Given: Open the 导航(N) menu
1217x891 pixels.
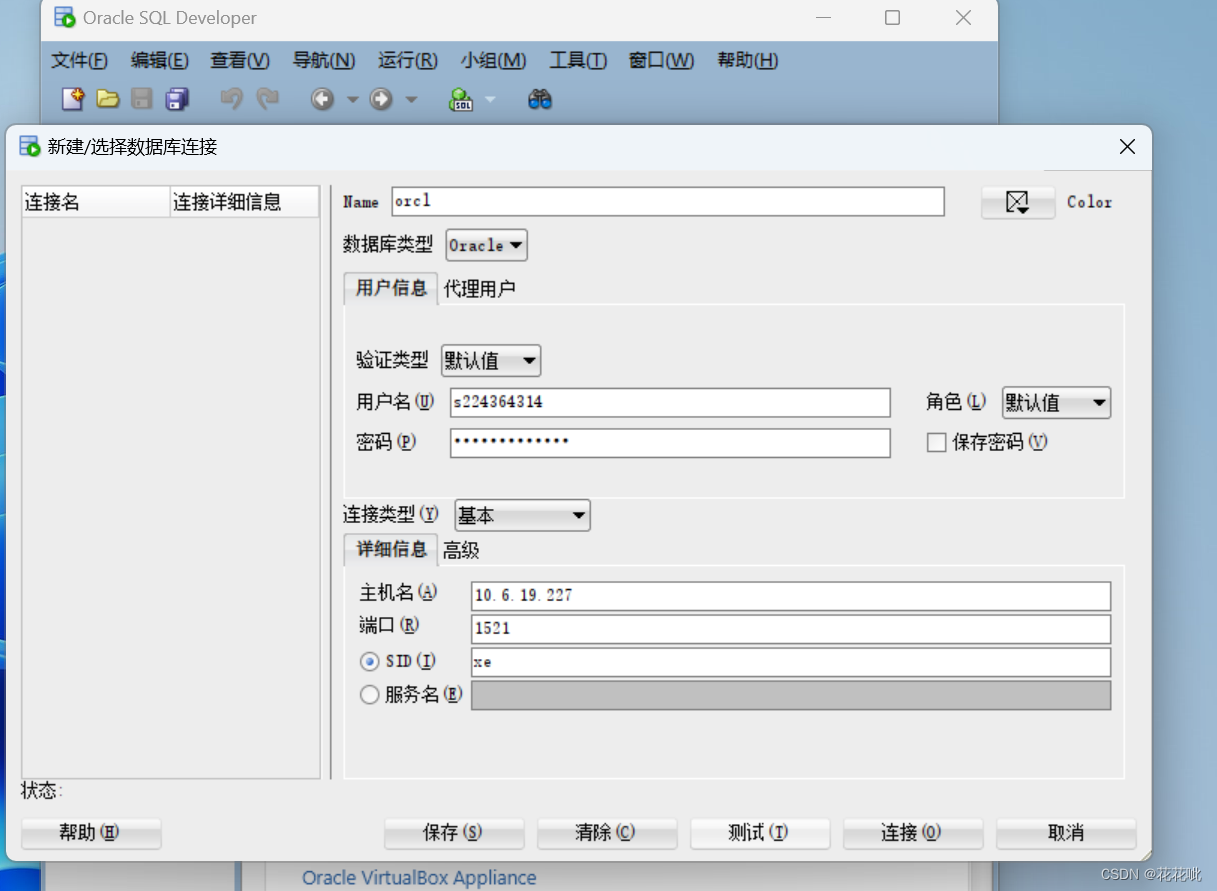Looking at the screenshot, I should click(x=324, y=60).
